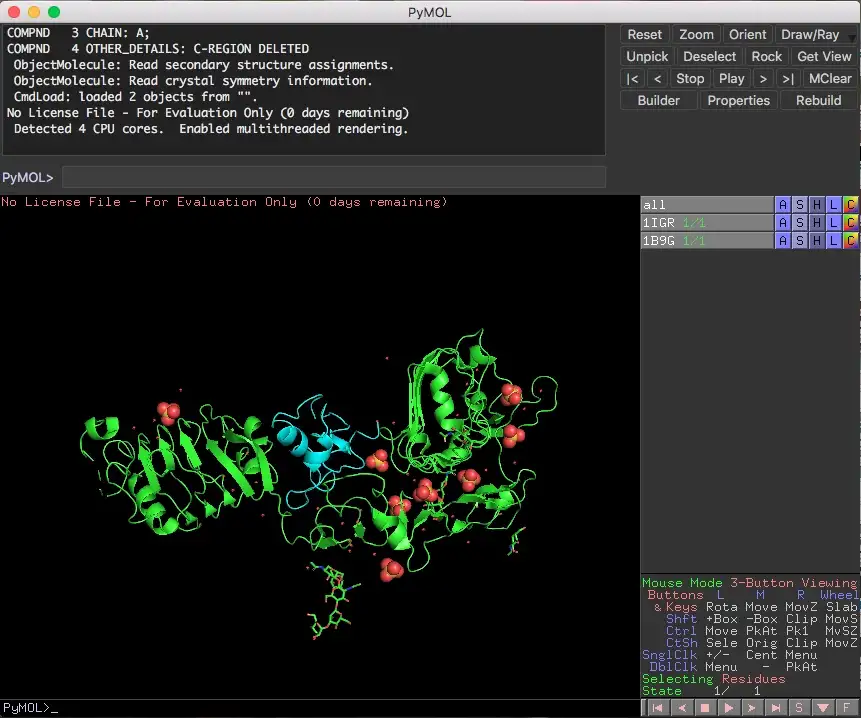Toggle Rock to rock the camera

click(766, 56)
